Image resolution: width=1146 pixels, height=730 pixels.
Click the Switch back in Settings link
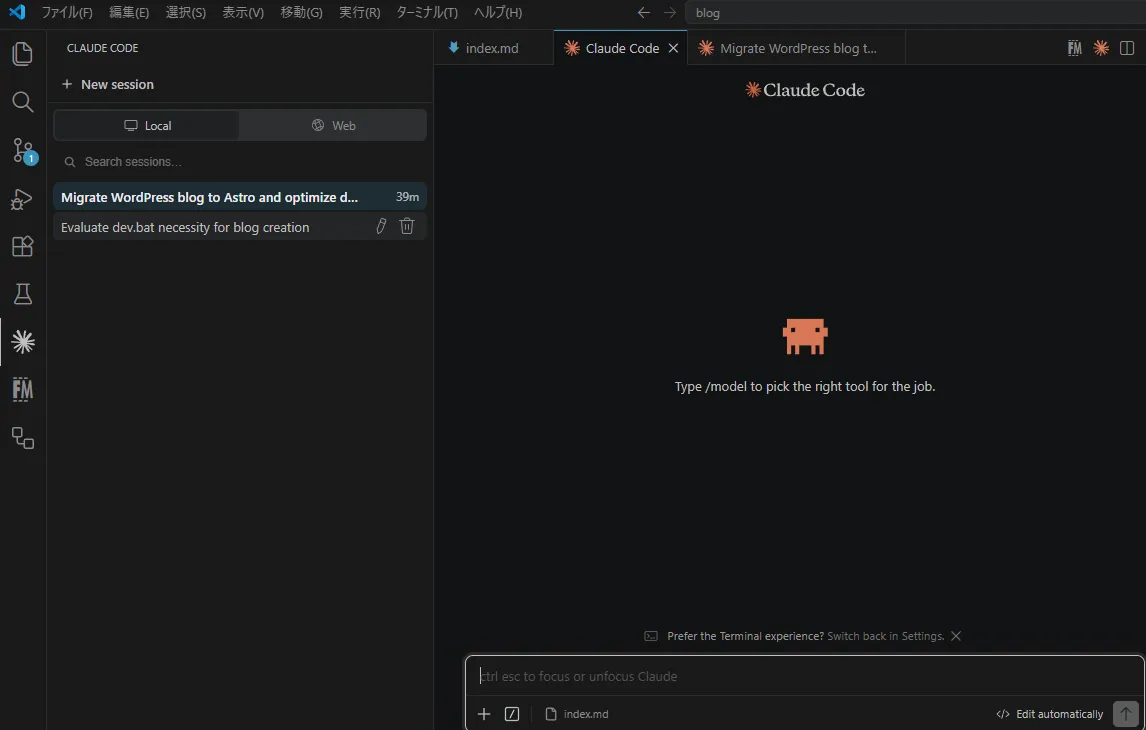[885, 636]
